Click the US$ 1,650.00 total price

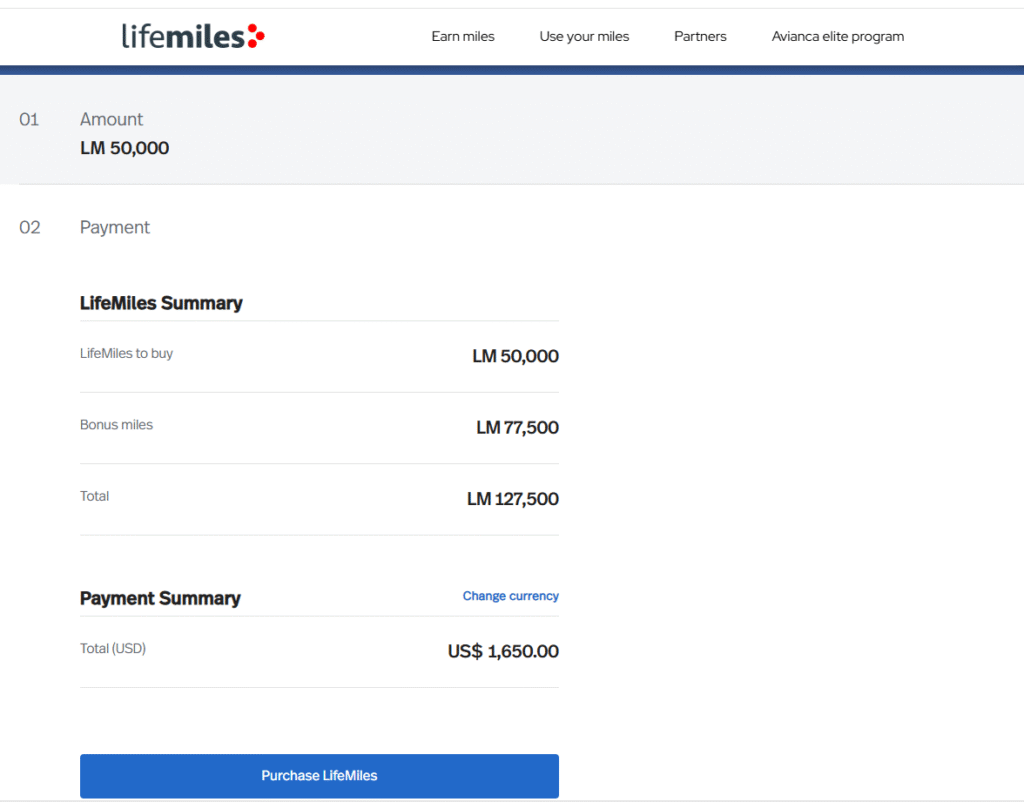pyautogui.click(x=503, y=652)
